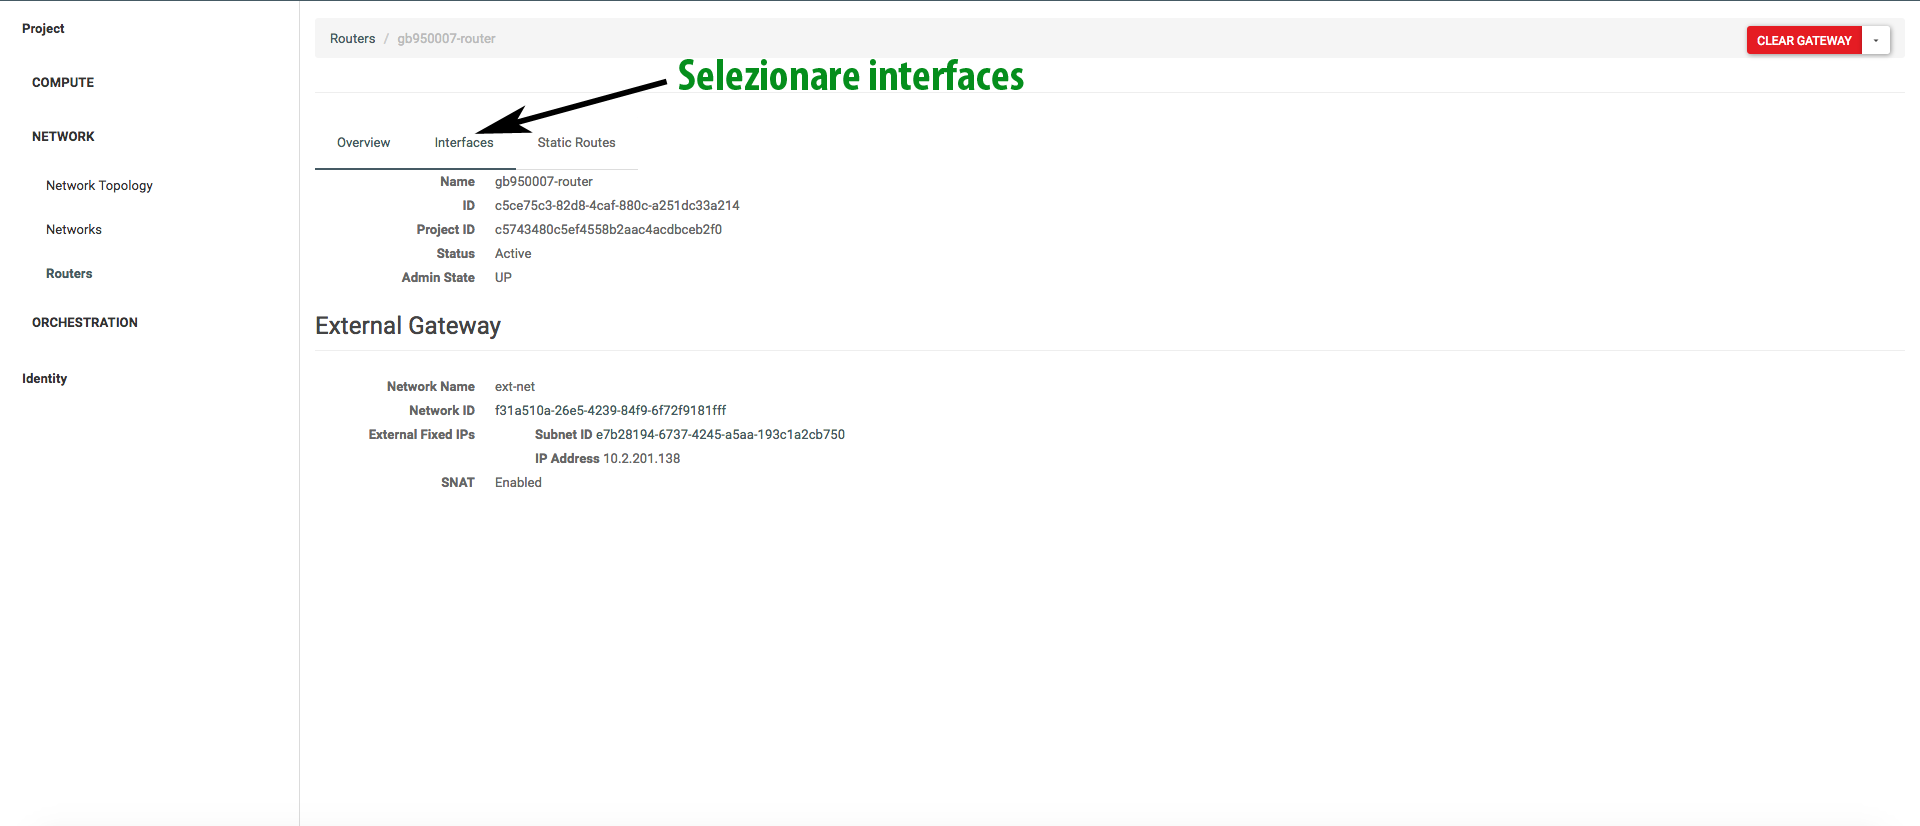This screenshot has width=1920, height=826.
Task: Select Routers in the sidebar
Action: pyautogui.click(x=69, y=274)
